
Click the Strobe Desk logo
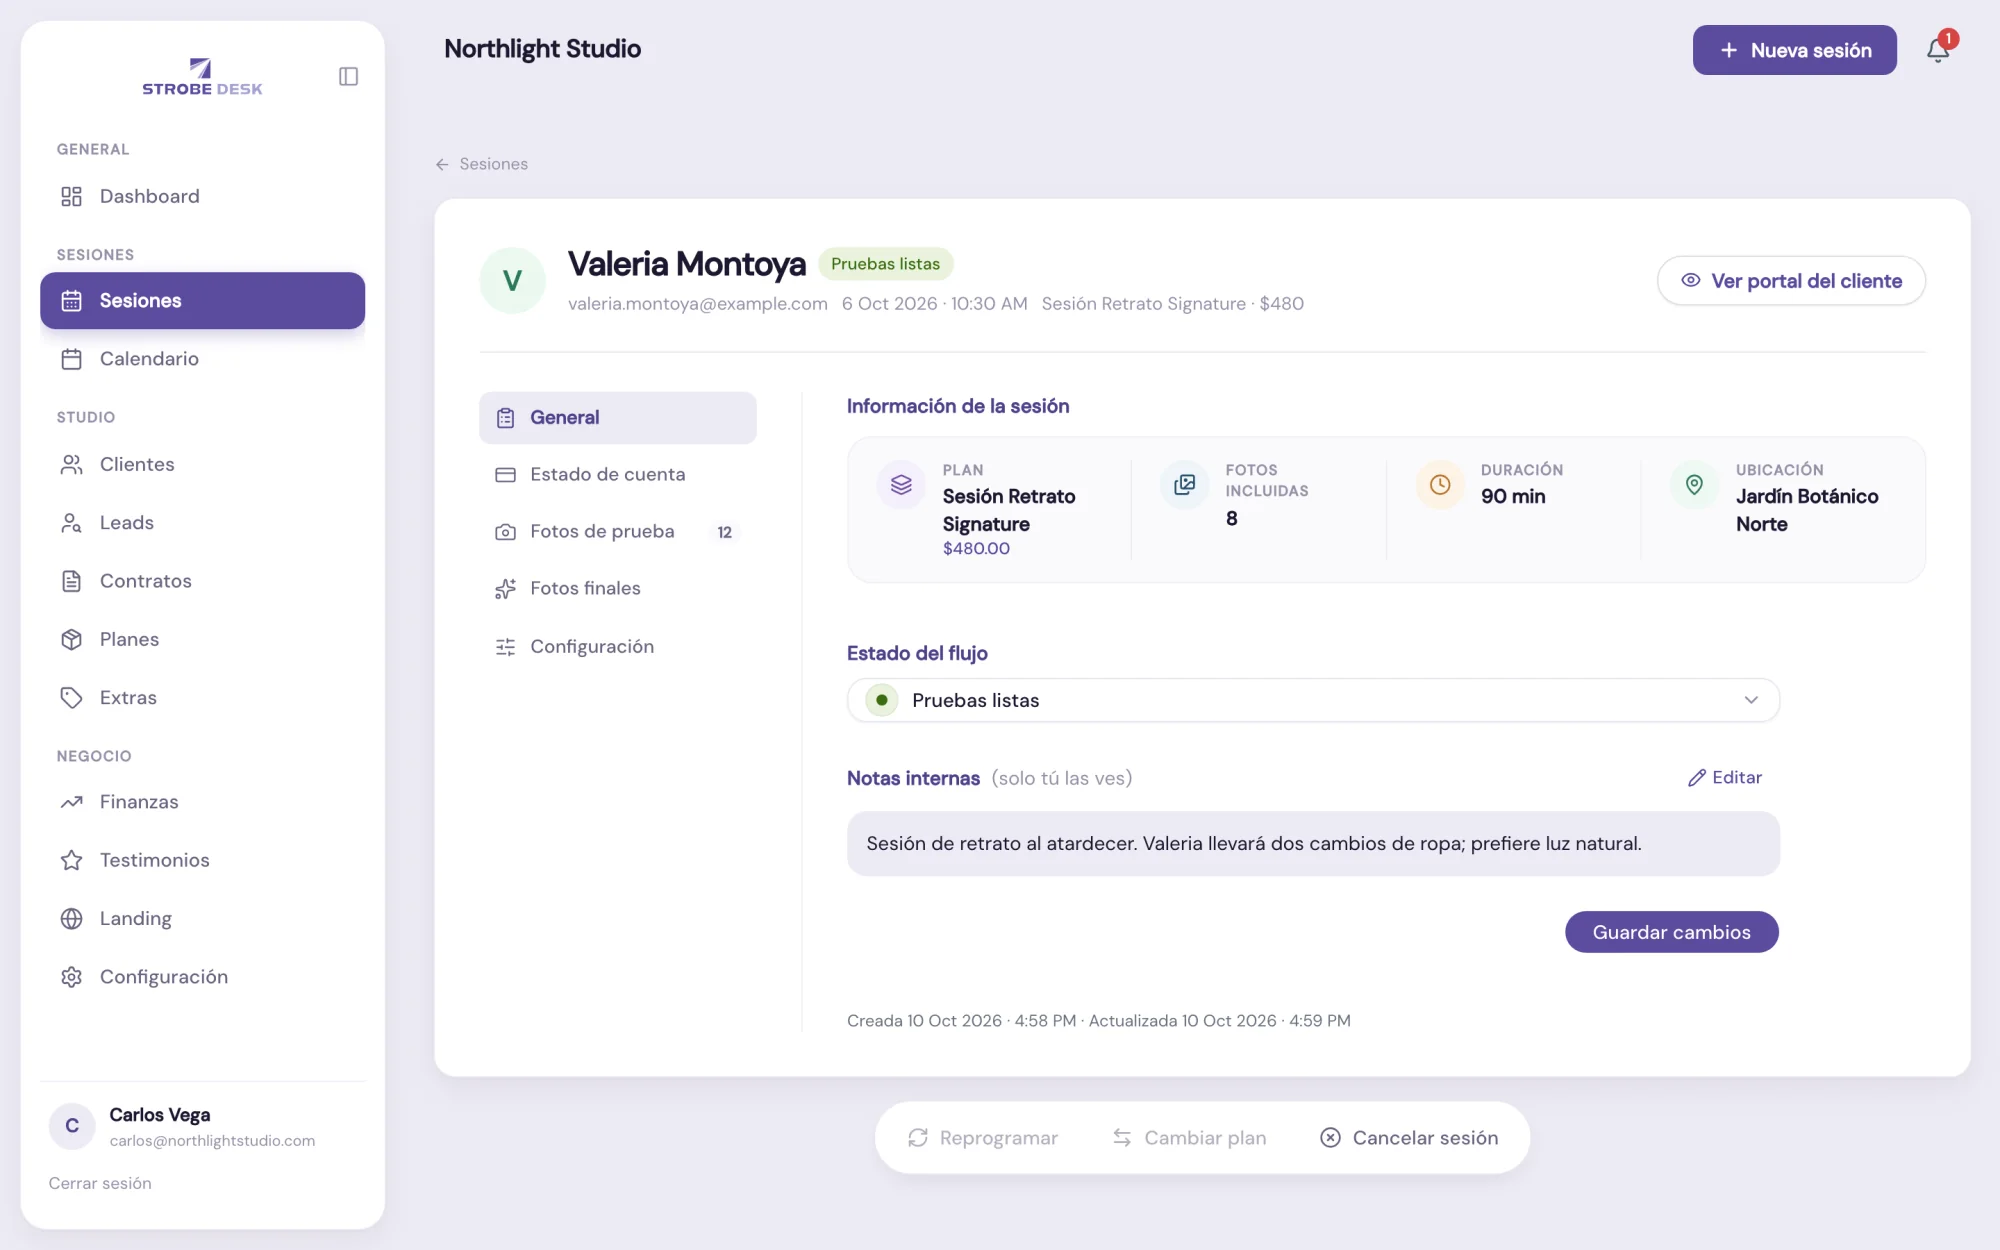pyautogui.click(x=202, y=77)
